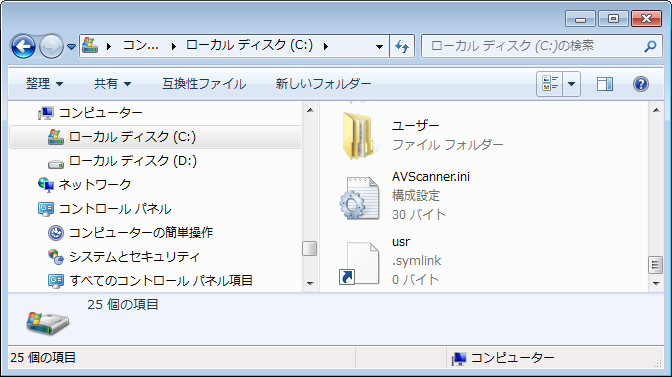672x377 pixels.
Task: Toggle the preview pane button
Action: (x=605, y=84)
